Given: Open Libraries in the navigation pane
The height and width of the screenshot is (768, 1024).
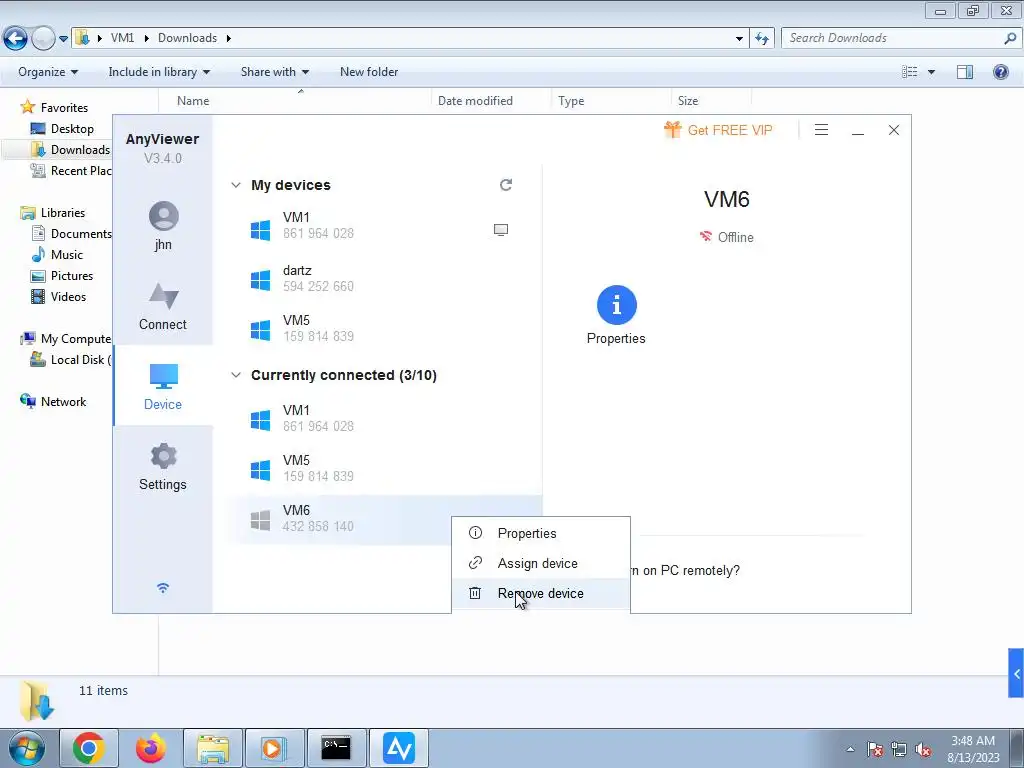Looking at the screenshot, I should click(53, 213).
